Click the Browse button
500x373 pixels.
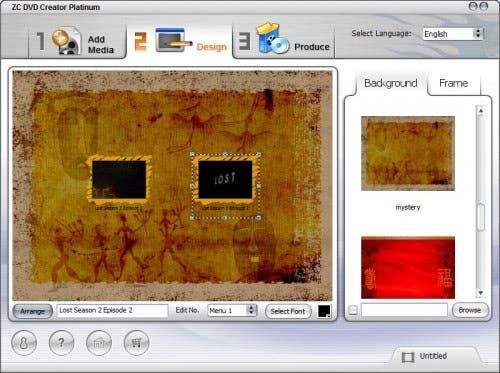pos(469,310)
